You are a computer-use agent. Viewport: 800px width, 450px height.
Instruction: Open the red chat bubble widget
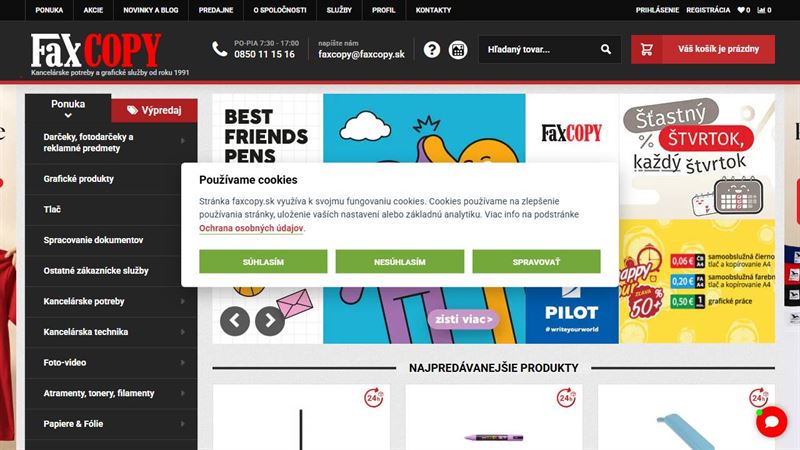771,421
